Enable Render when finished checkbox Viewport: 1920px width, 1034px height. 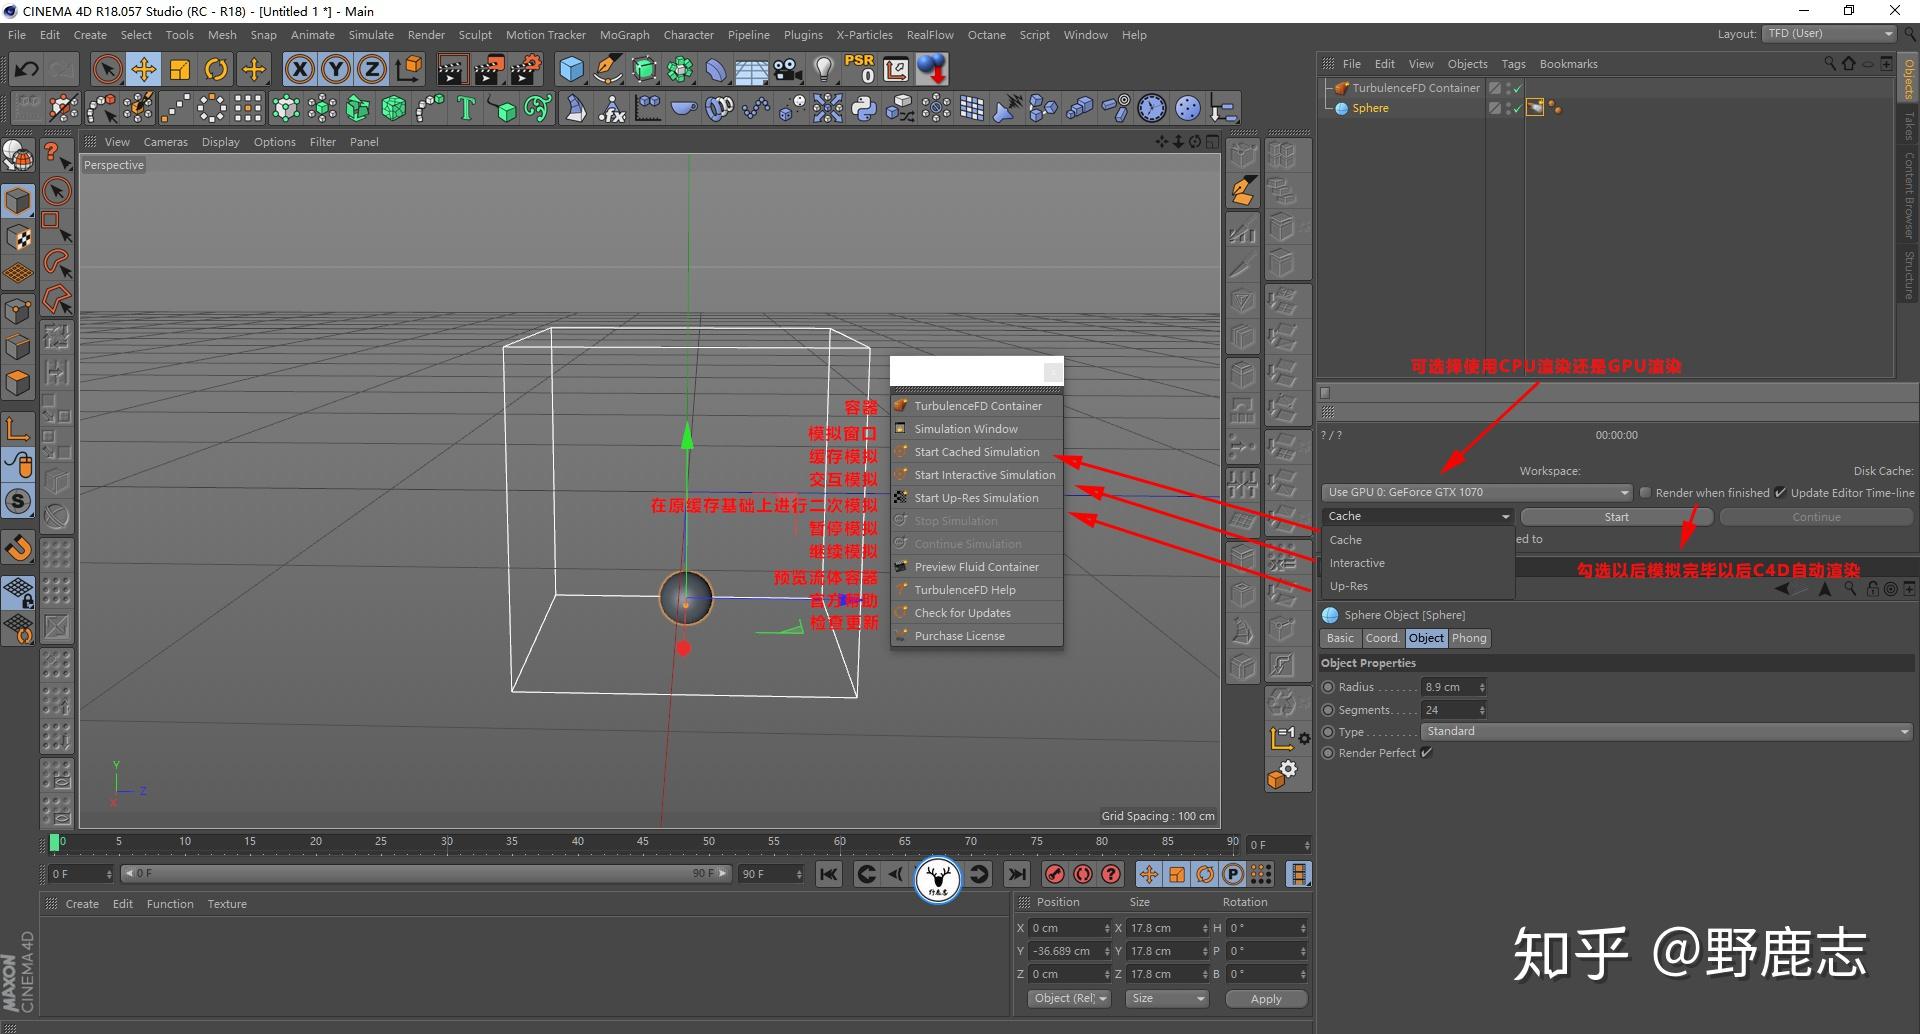point(1645,493)
